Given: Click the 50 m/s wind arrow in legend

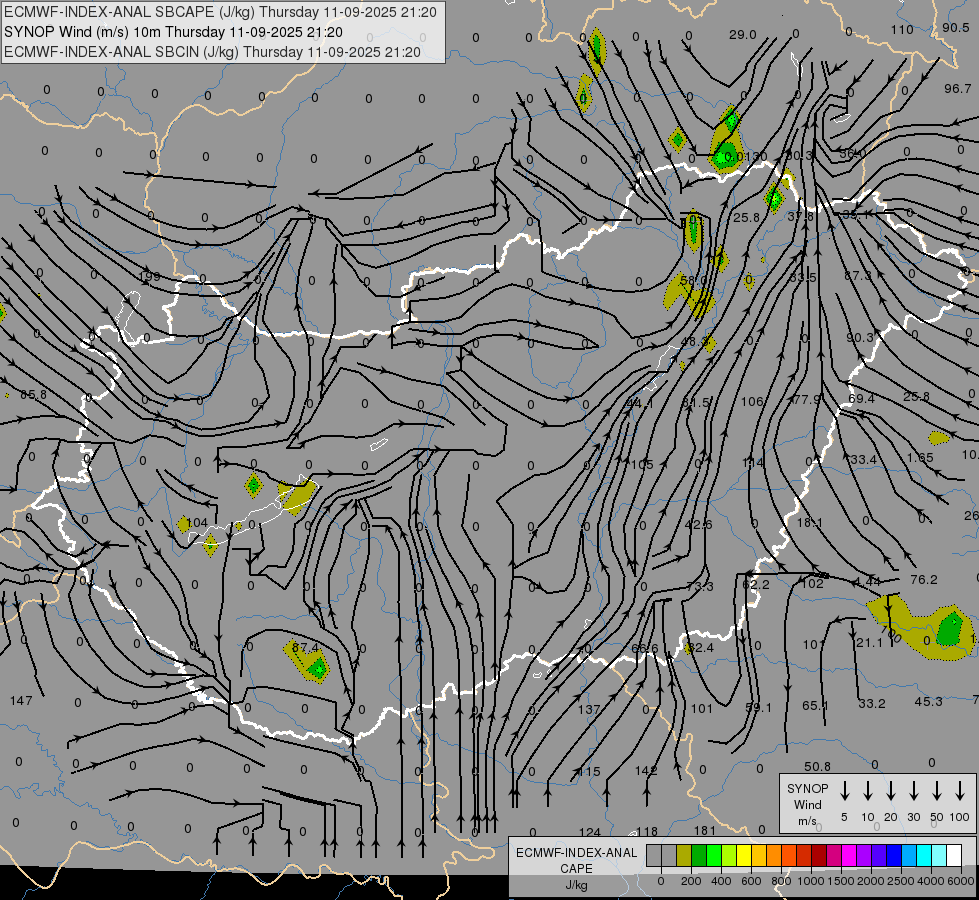Looking at the screenshot, I should (x=937, y=791).
